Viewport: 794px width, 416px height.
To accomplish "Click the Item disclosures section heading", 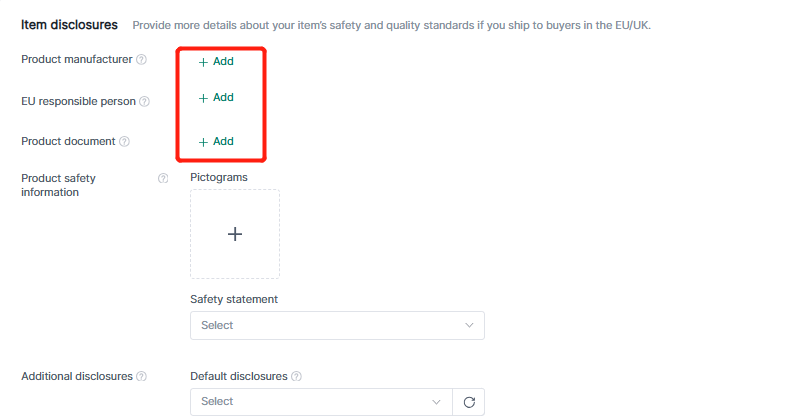I will [69, 24].
